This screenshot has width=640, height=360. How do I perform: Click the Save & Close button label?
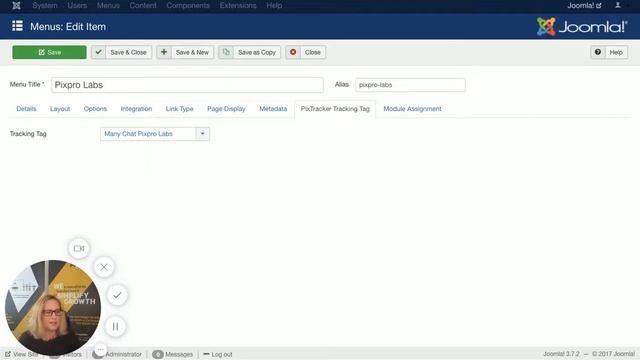(x=128, y=52)
